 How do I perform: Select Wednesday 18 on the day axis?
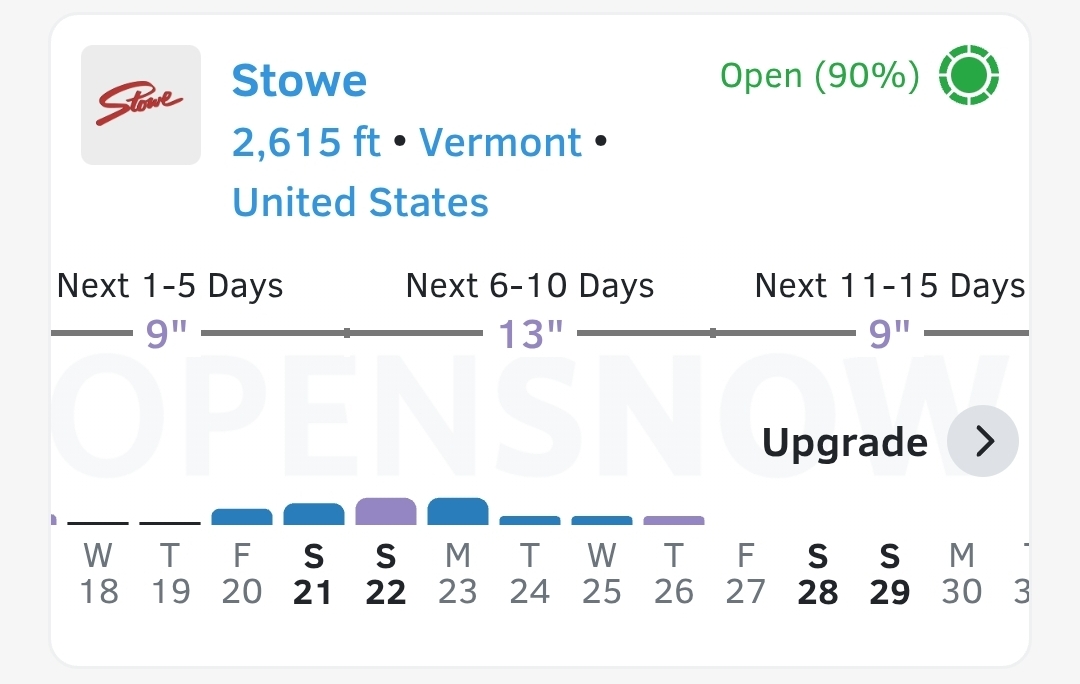[x=98, y=574]
